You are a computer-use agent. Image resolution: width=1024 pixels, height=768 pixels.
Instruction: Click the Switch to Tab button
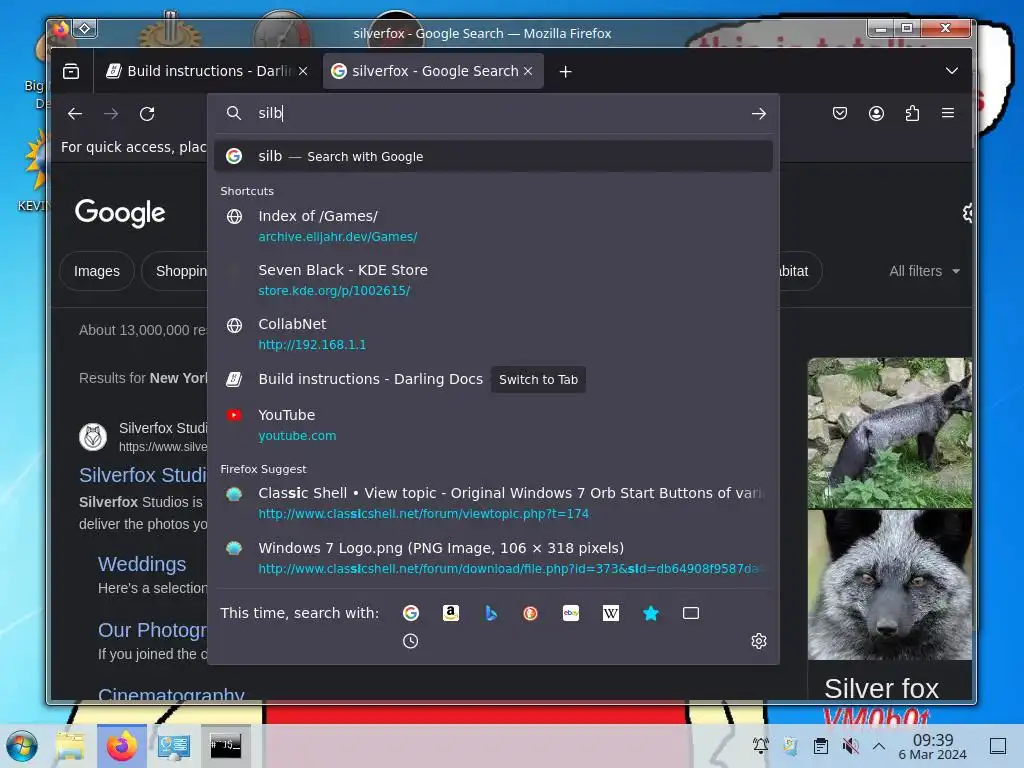point(538,380)
